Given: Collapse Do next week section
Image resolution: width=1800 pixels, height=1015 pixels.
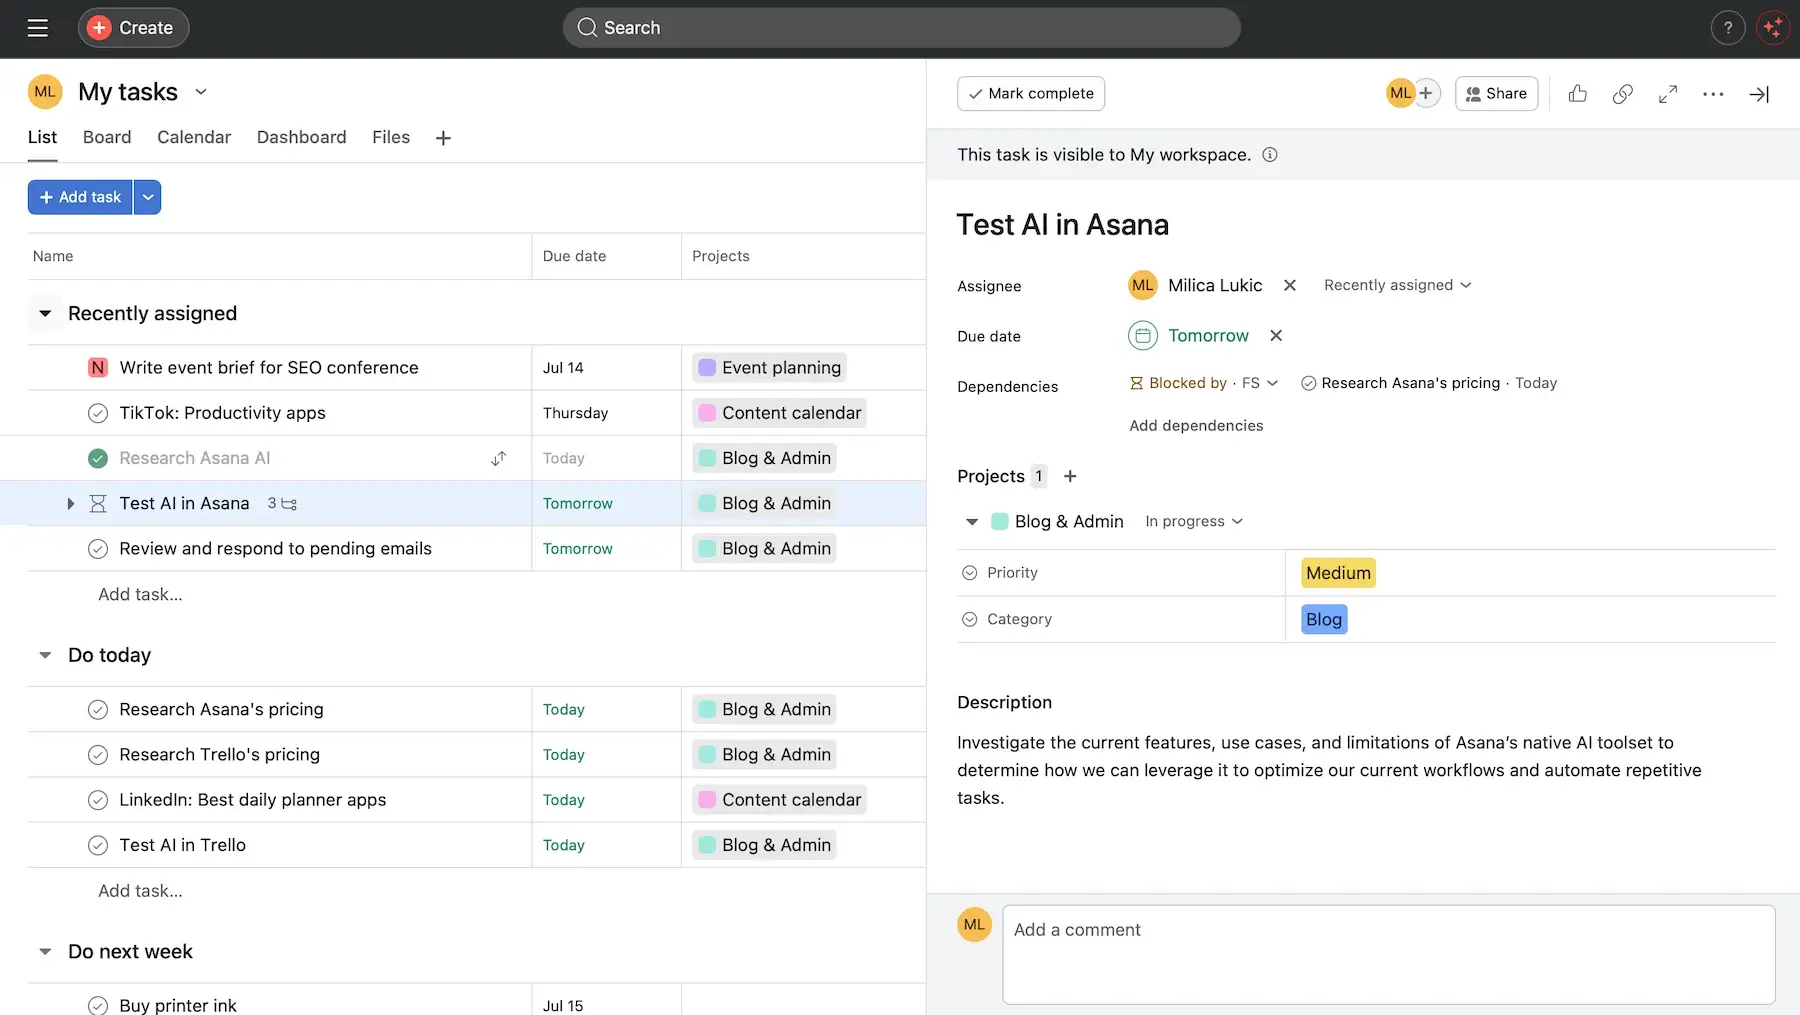Looking at the screenshot, I should click(x=45, y=952).
